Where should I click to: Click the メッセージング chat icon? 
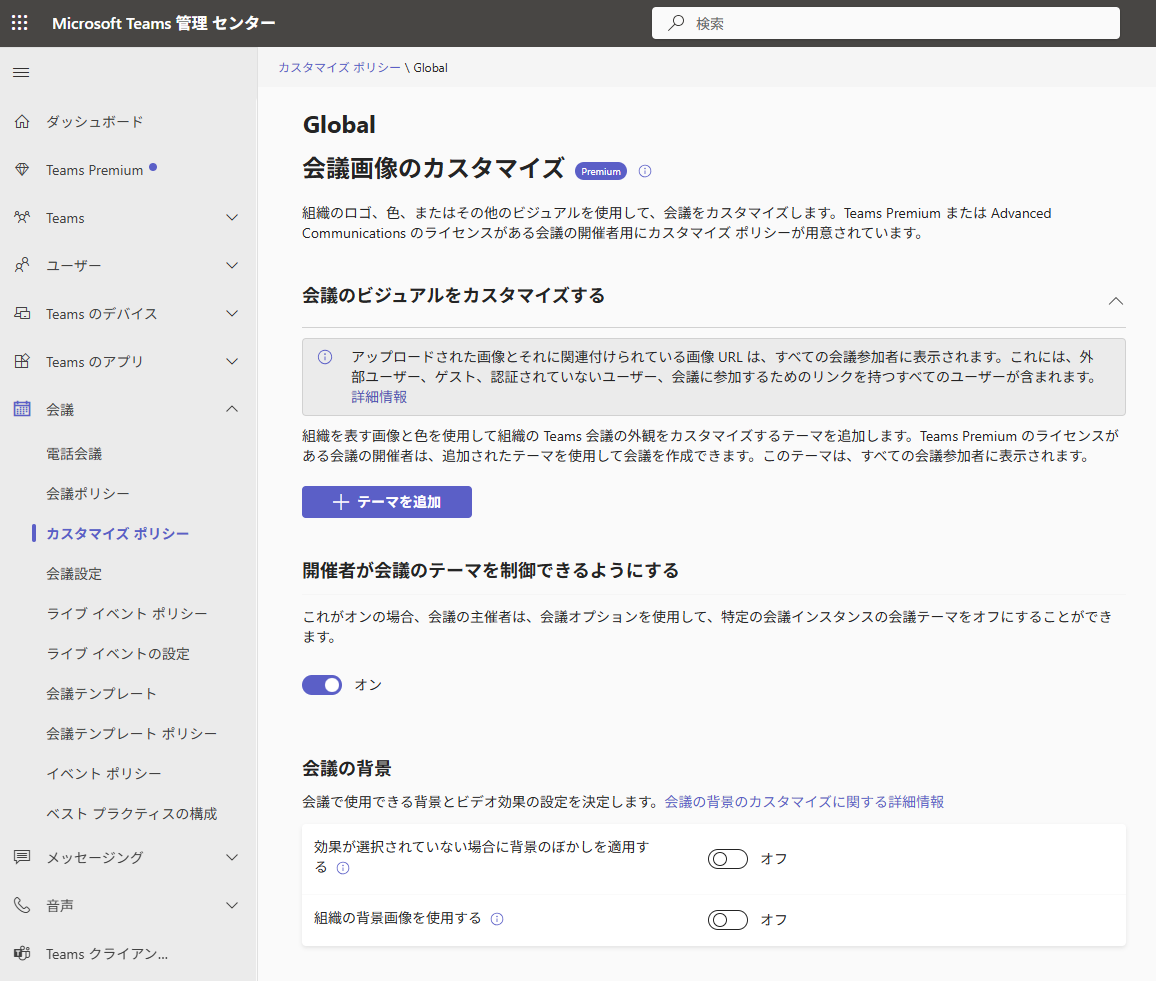22,857
